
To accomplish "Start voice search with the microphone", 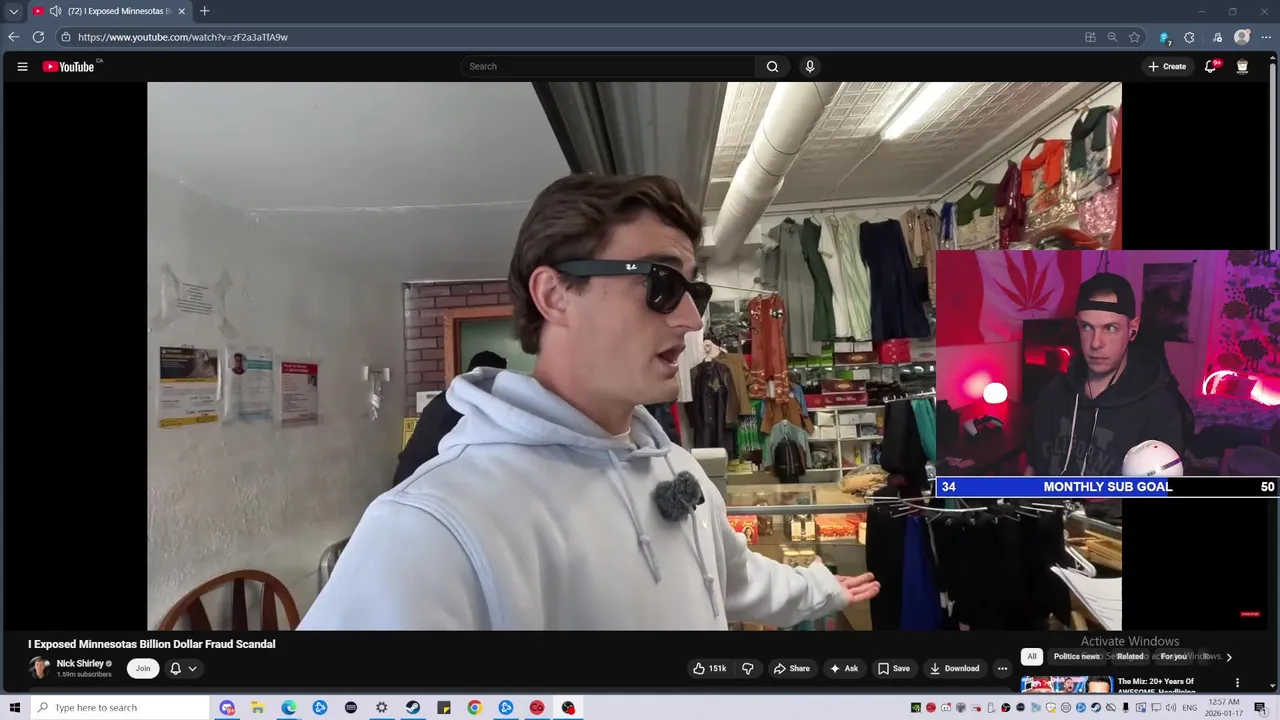I will point(810,66).
